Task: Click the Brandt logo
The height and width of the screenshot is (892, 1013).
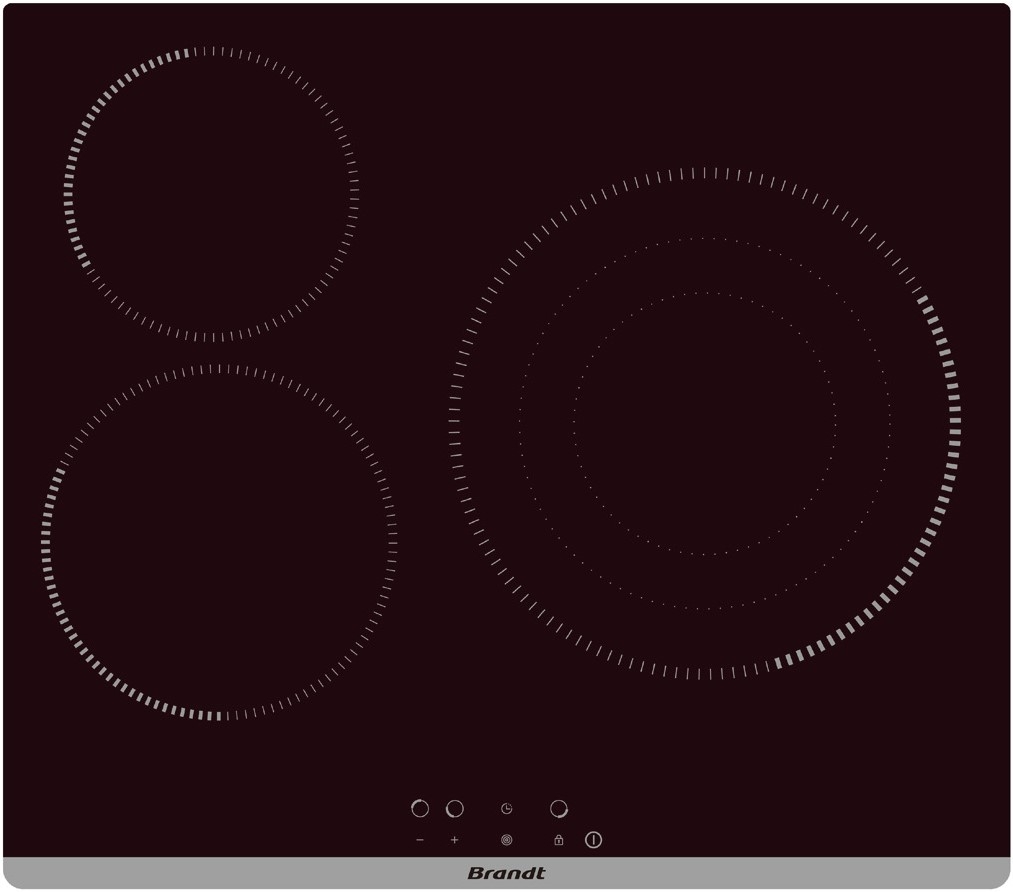Action: pos(506,873)
